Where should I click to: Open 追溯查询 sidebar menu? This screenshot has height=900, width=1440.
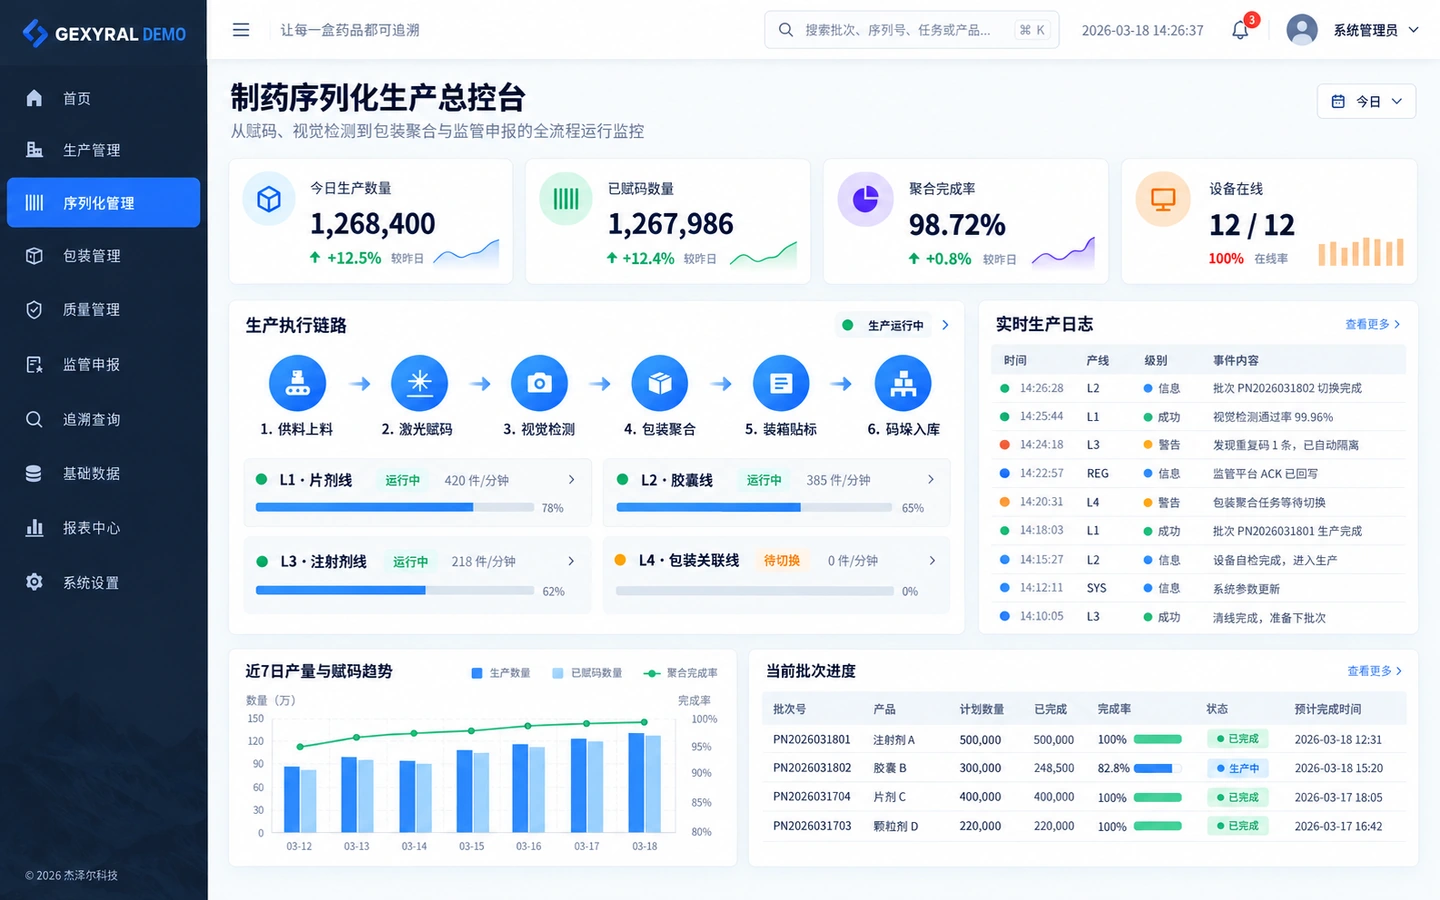tap(104, 419)
